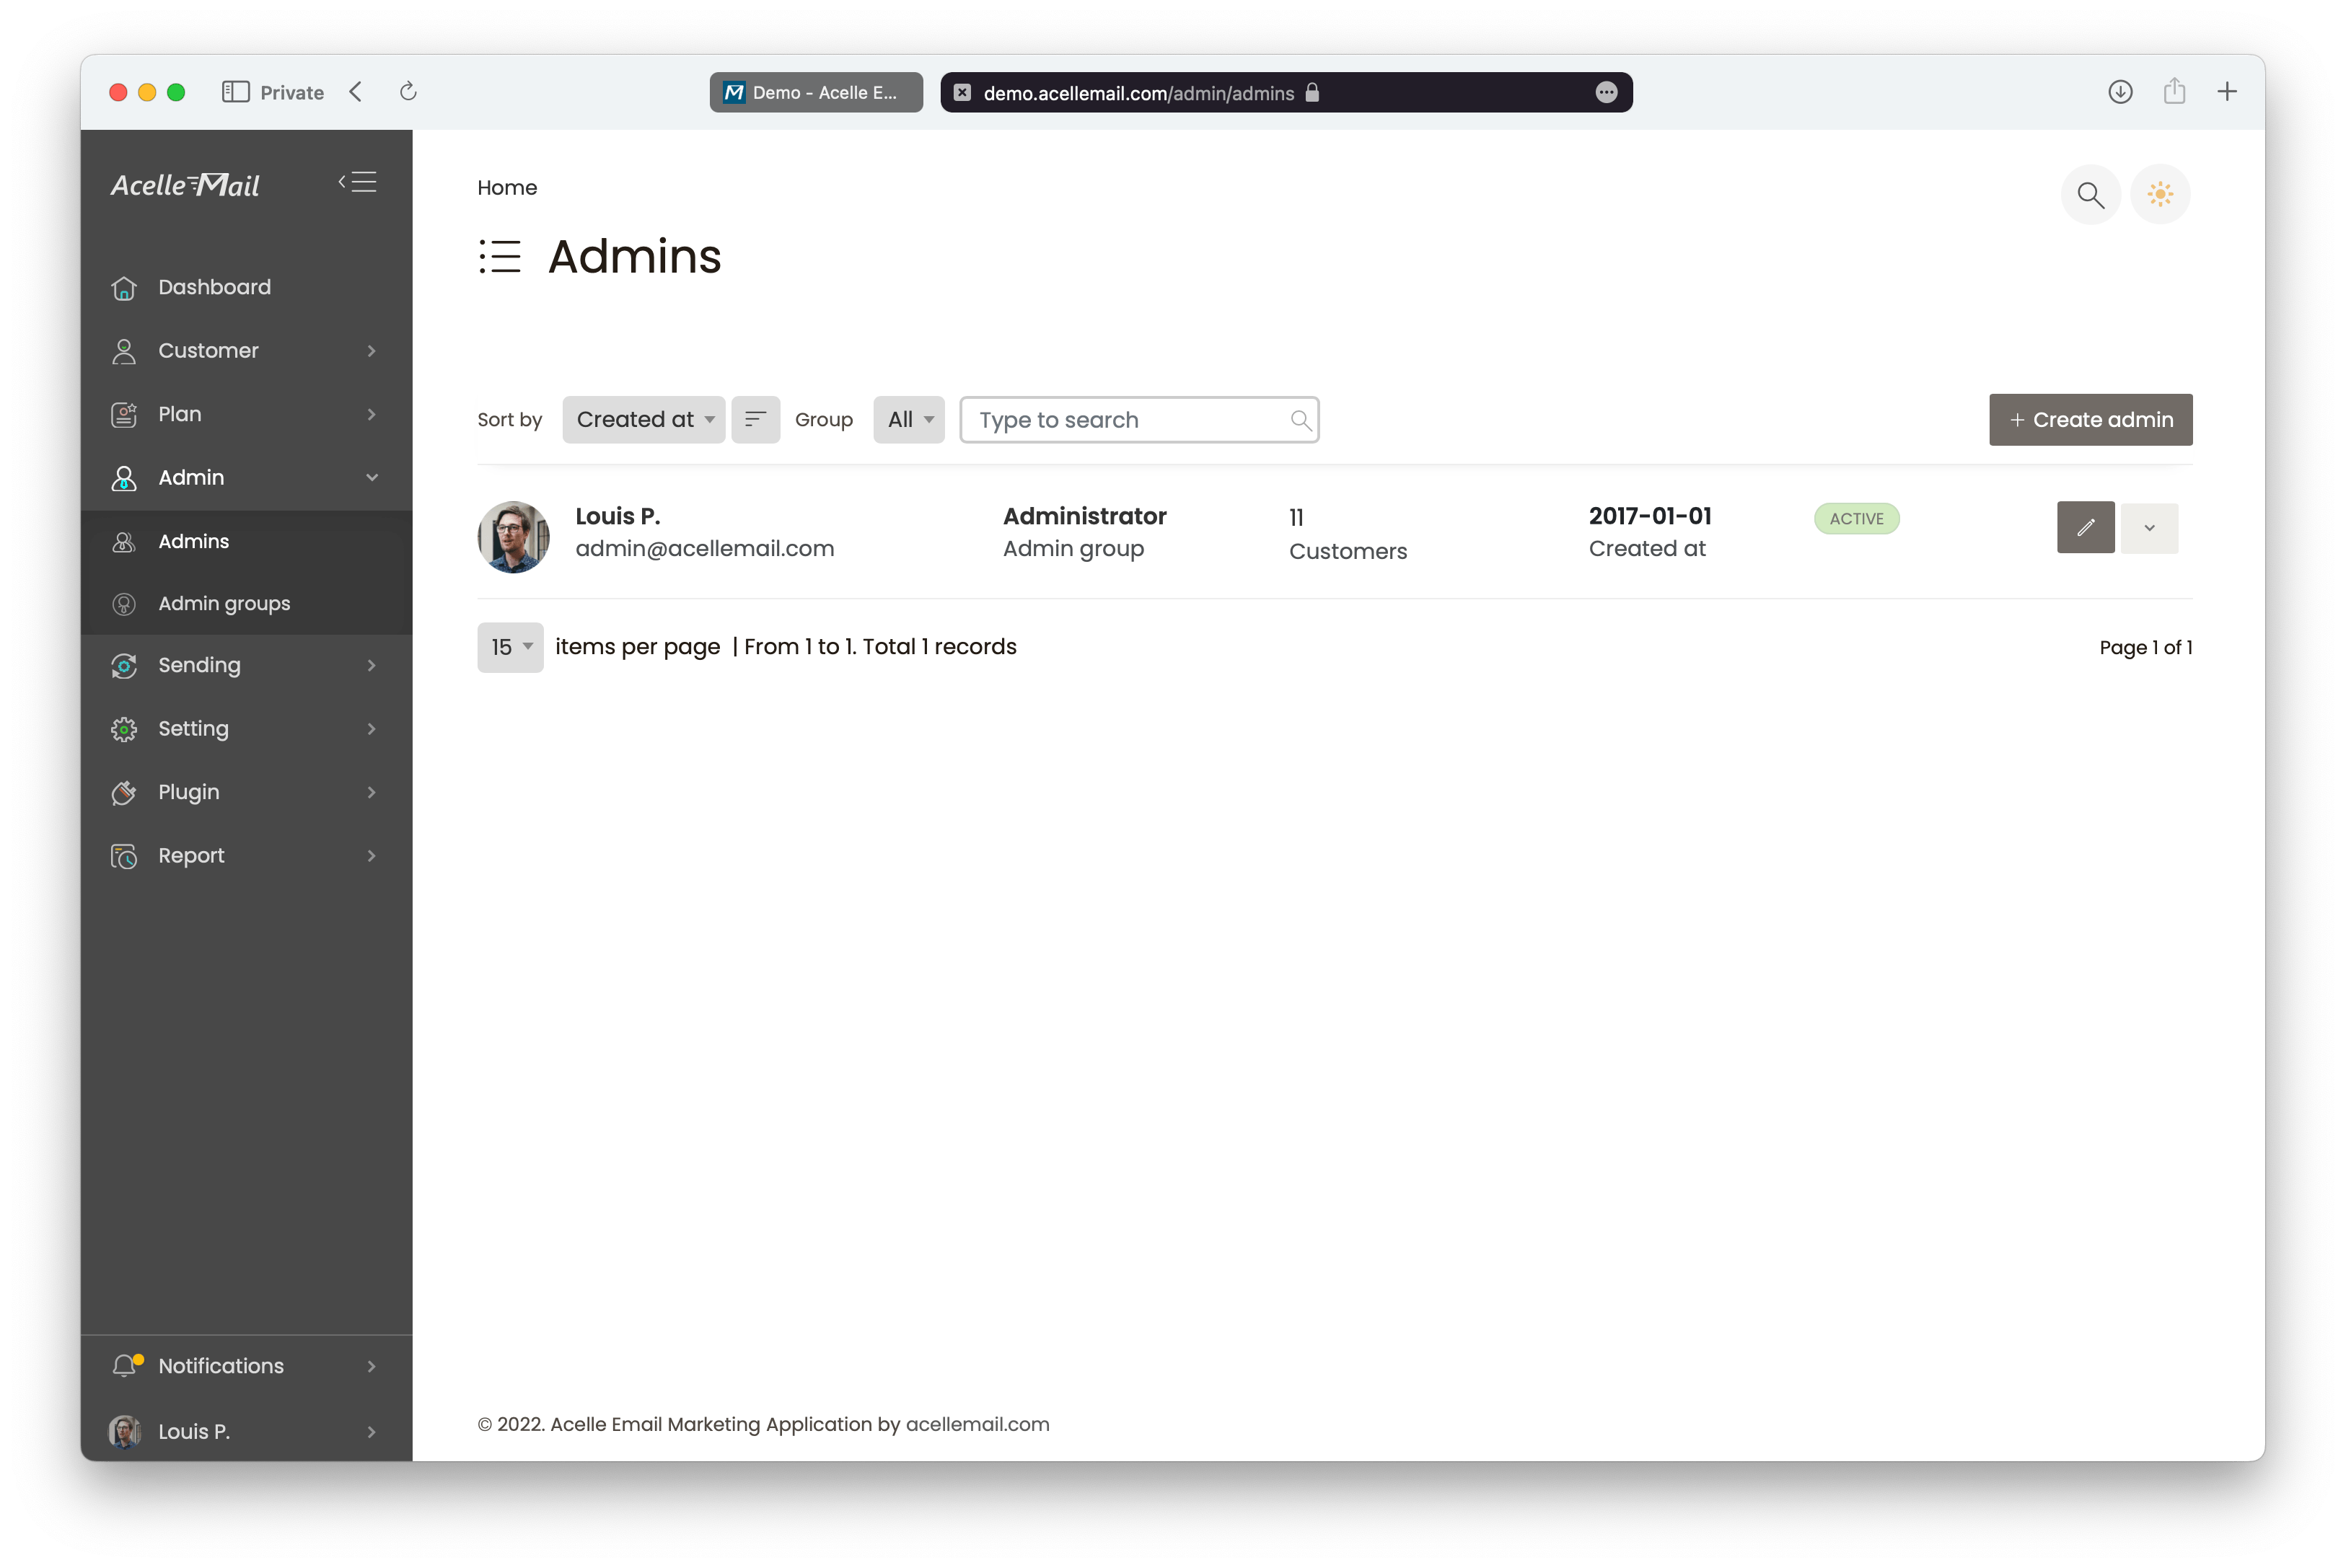Click the Report icon in sidebar
The width and height of the screenshot is (2346, 1568).
(123, 855)
